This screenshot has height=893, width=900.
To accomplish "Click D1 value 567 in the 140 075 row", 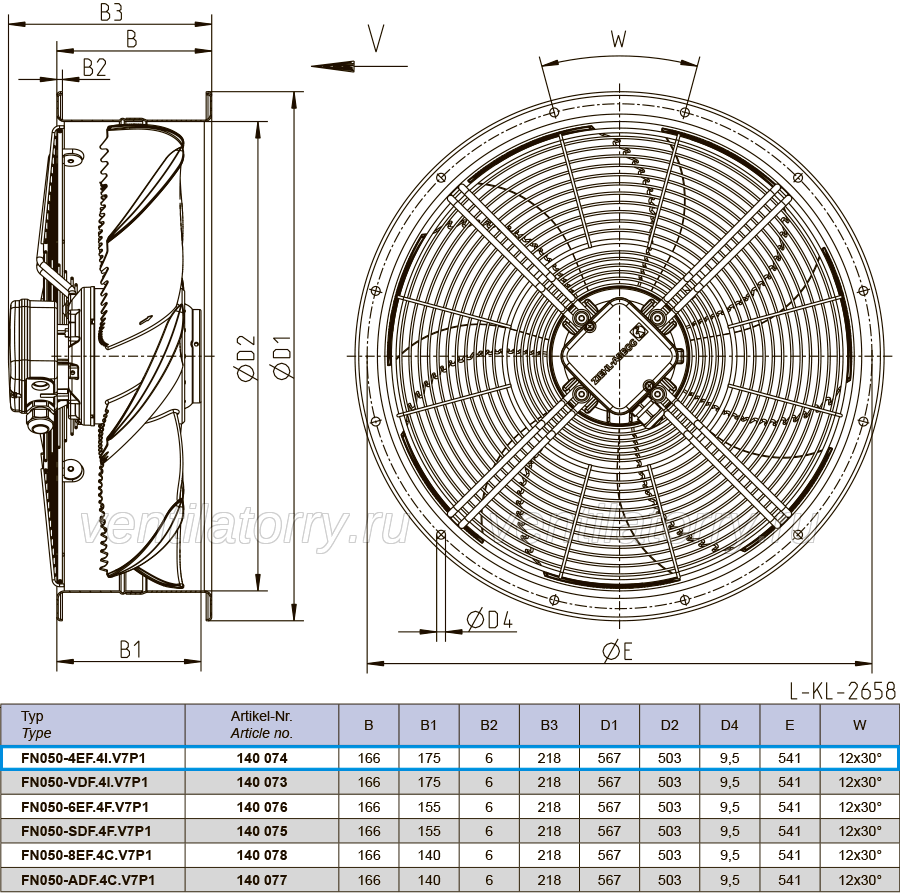I will [x=609, y=831].
